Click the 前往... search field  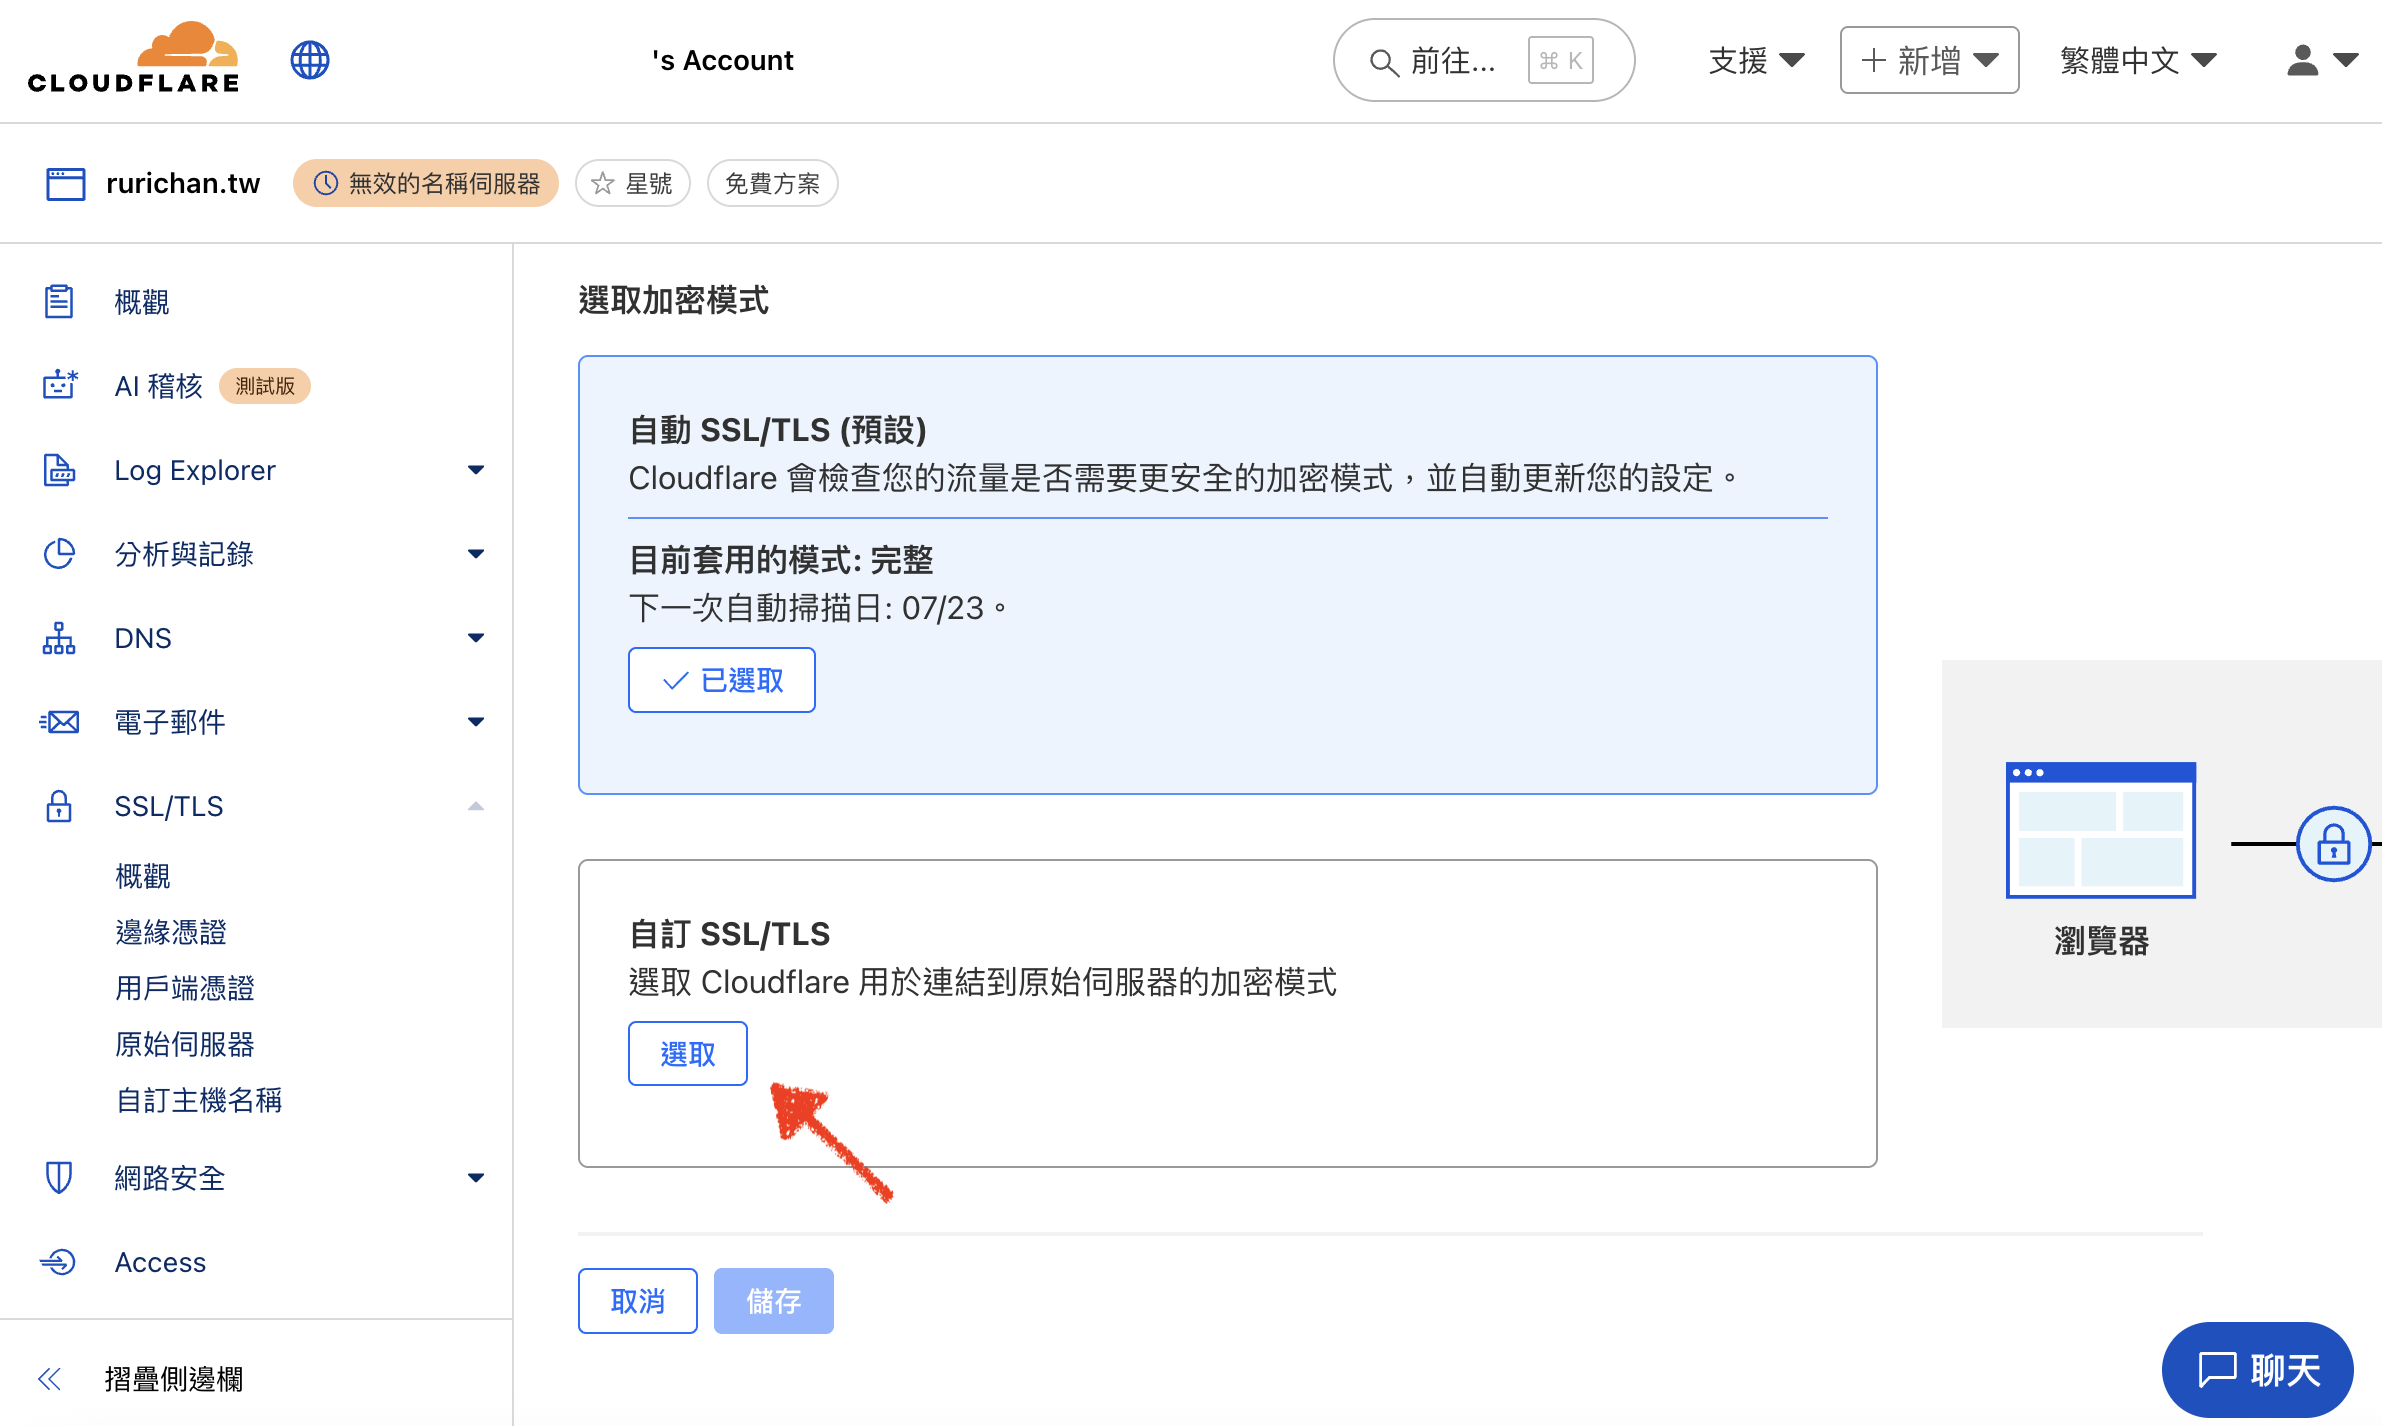(x=1484, y=61)
